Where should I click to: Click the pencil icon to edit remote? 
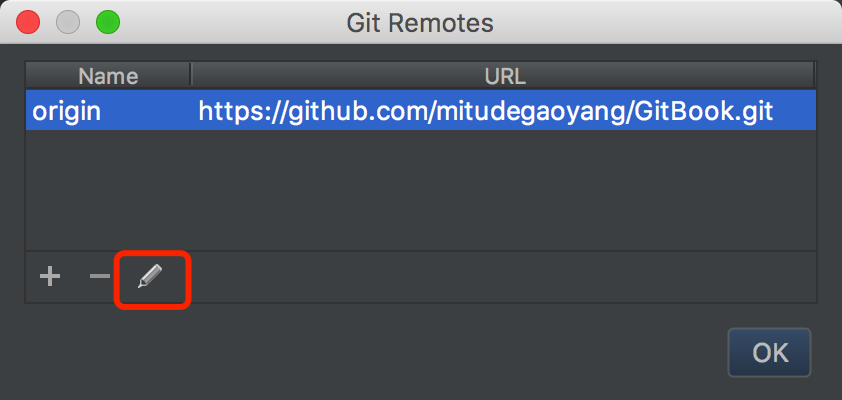click(150, 276)
